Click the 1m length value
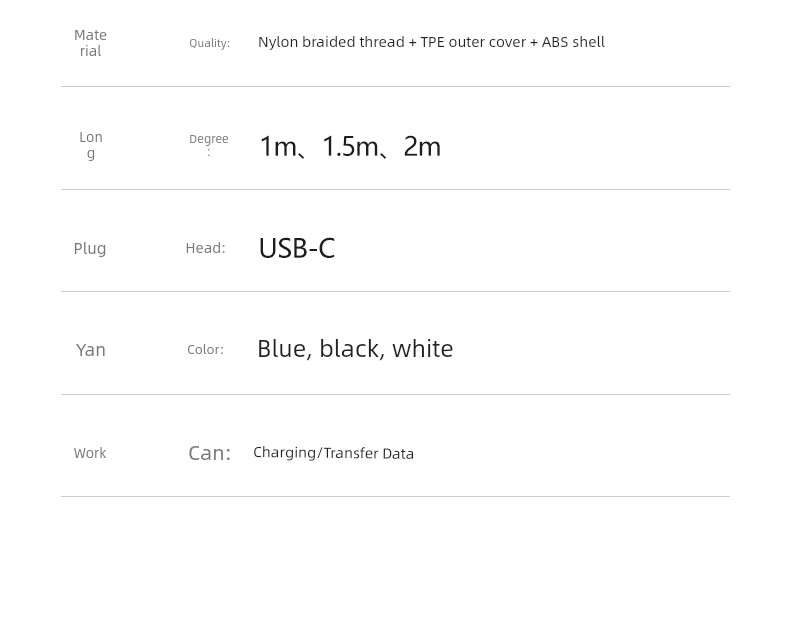790x637 pixels. click(278, 147)
